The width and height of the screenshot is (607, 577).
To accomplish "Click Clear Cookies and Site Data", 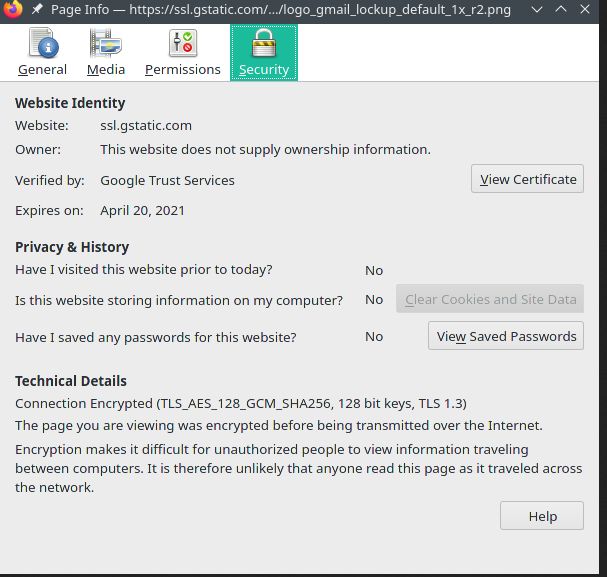I will pyautogui.click(x=490, y=299).
